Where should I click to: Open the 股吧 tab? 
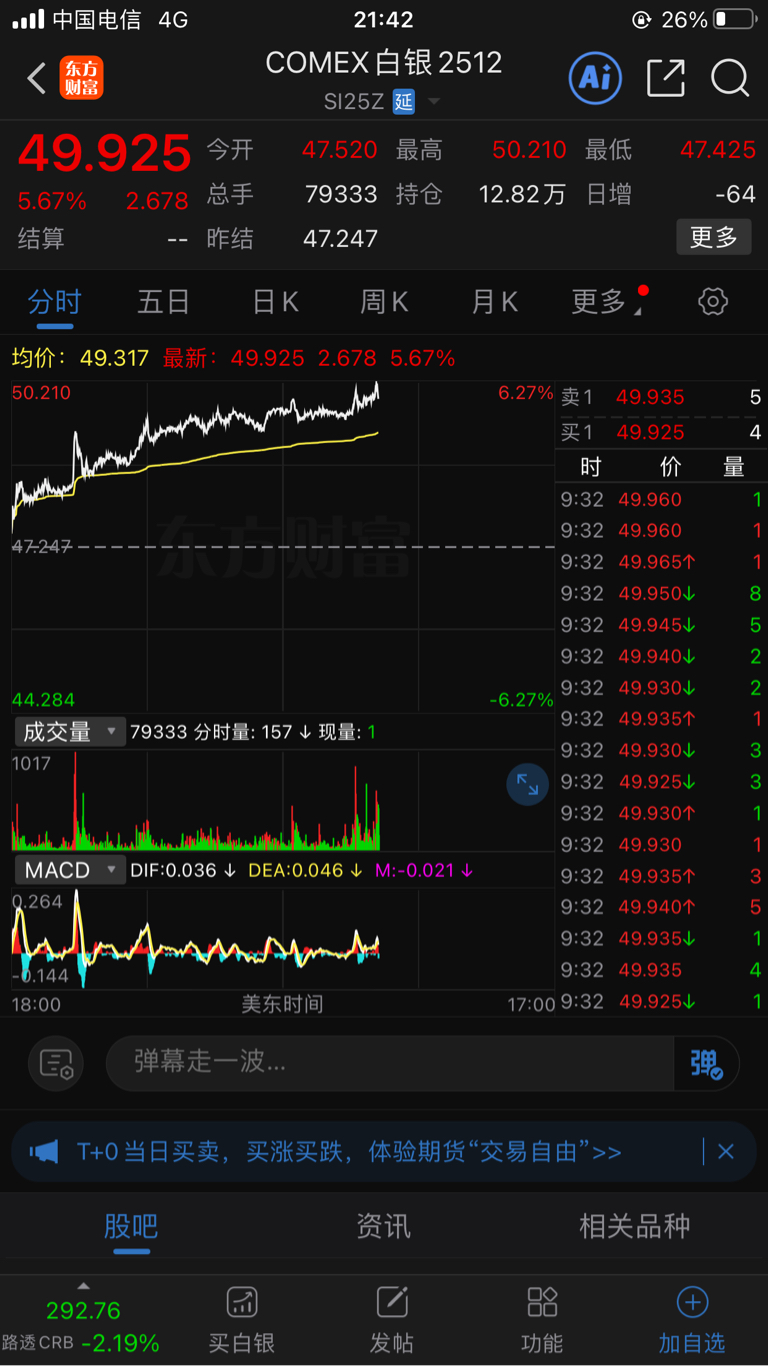click(131, 1226)
